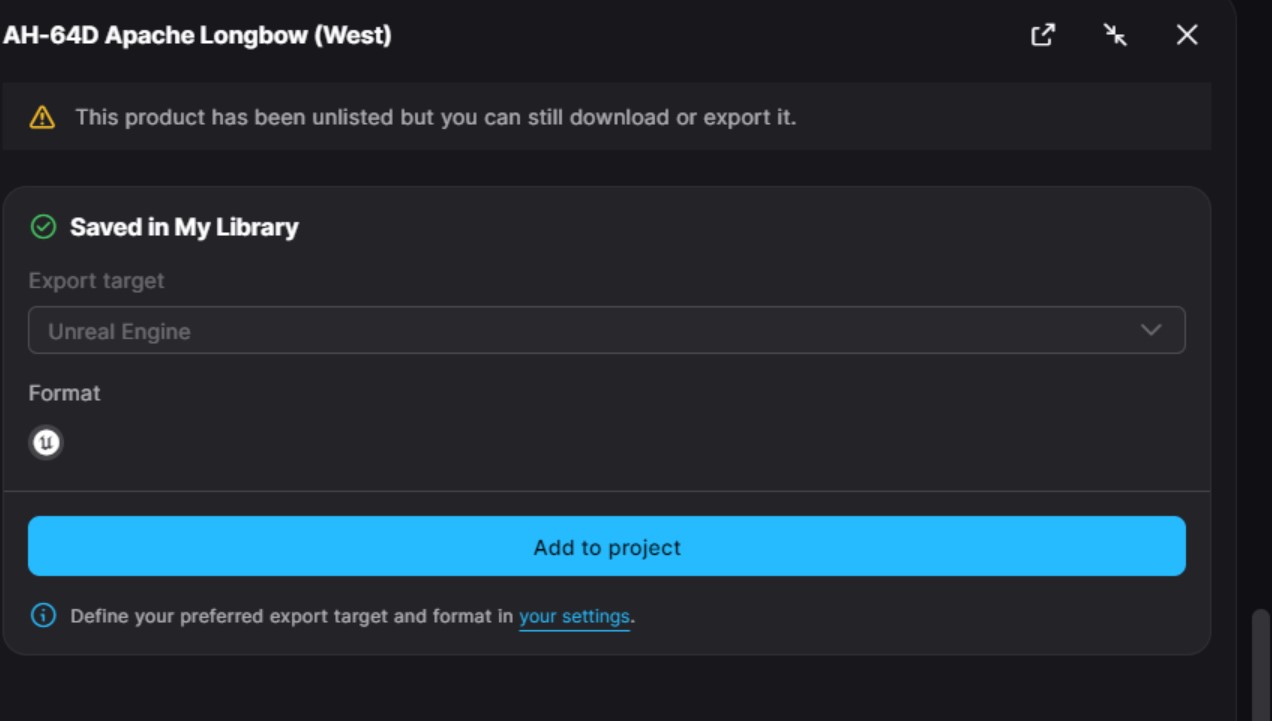Click the AH-64D Apache Longbow (West) title
The image size is (1272, 721).
point(197,35)
